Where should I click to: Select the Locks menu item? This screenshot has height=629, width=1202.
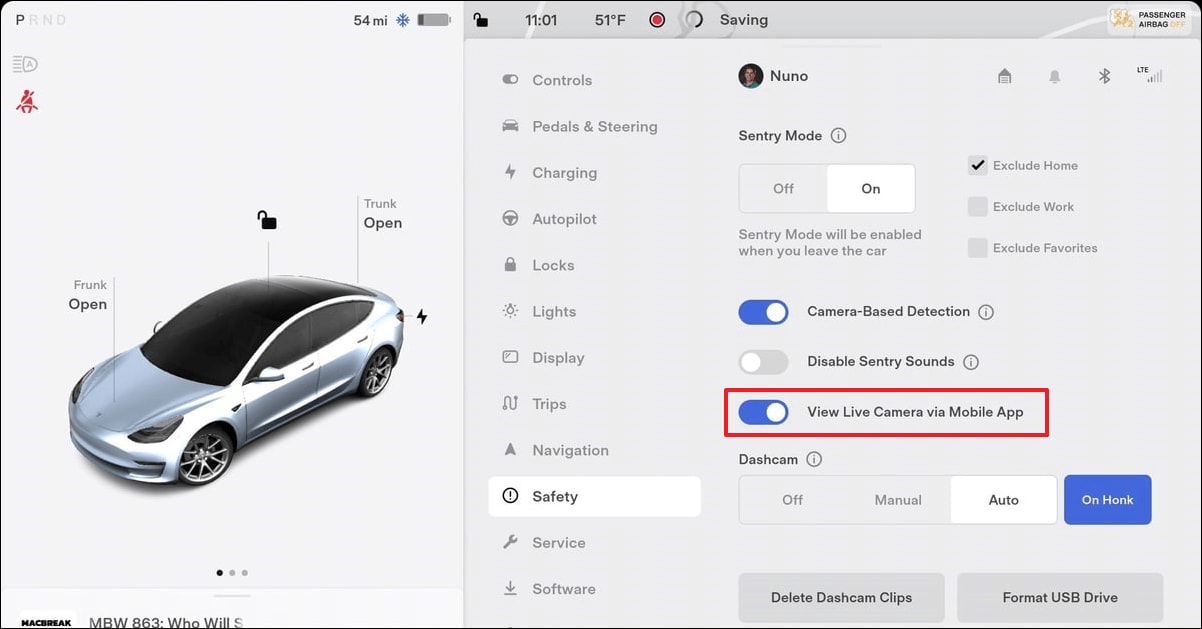click(x=595, y=265)
